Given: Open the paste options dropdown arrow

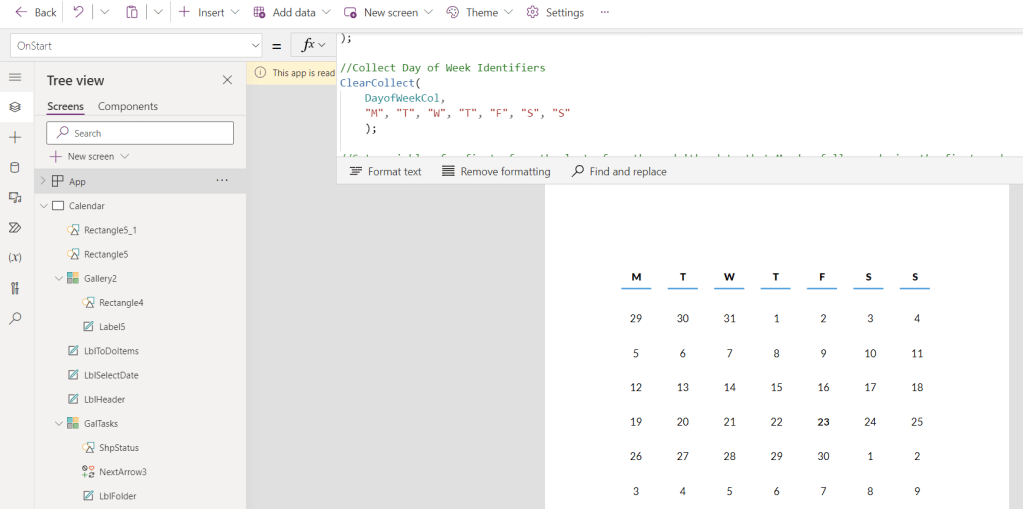Looking at the screenshot, I should click(159, 12).
